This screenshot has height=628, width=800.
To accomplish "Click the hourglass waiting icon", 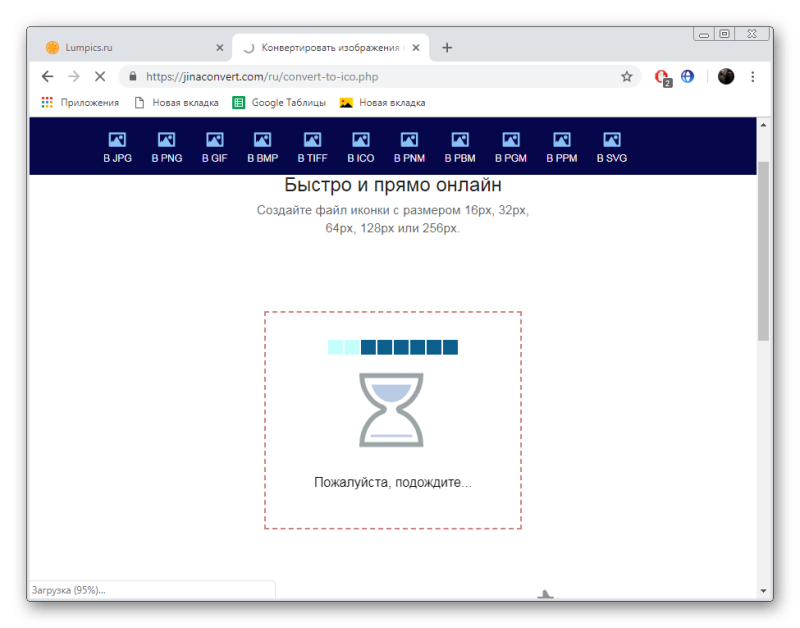I will (391, 410).
